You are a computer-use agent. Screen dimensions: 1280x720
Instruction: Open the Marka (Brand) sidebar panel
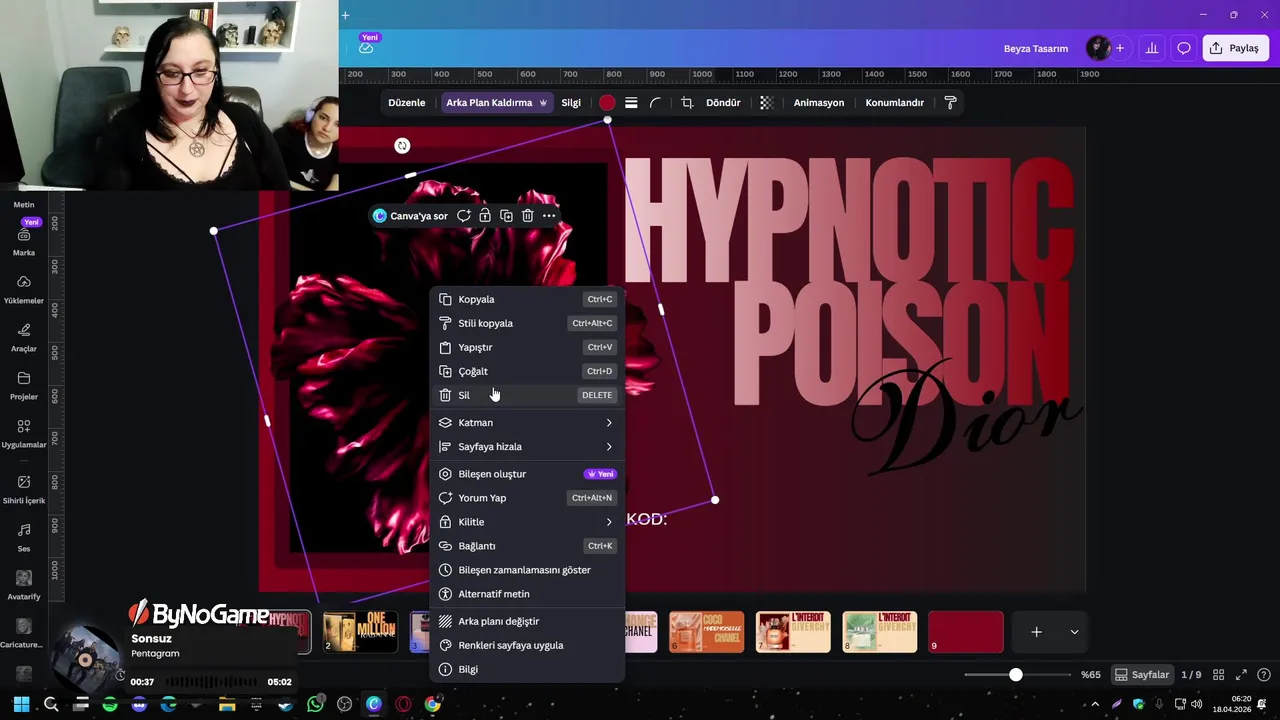(x=24, y=241)
